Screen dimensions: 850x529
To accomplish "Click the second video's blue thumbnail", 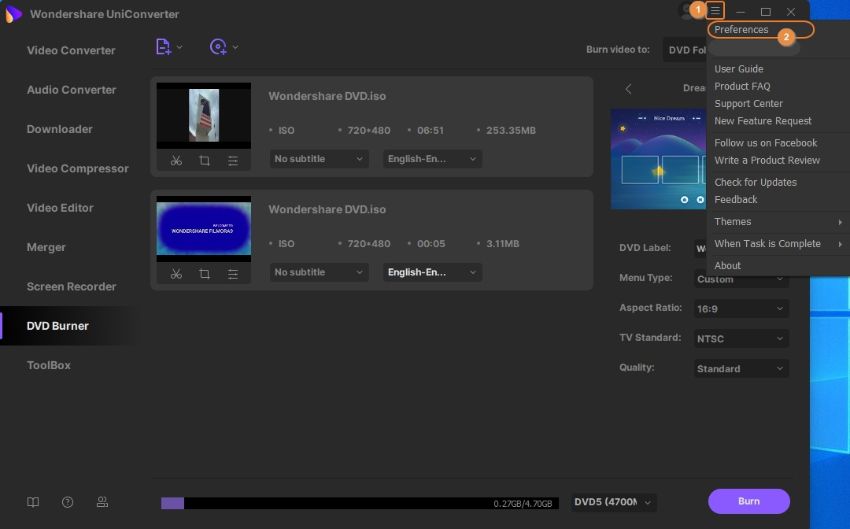I will pos(204,229).
